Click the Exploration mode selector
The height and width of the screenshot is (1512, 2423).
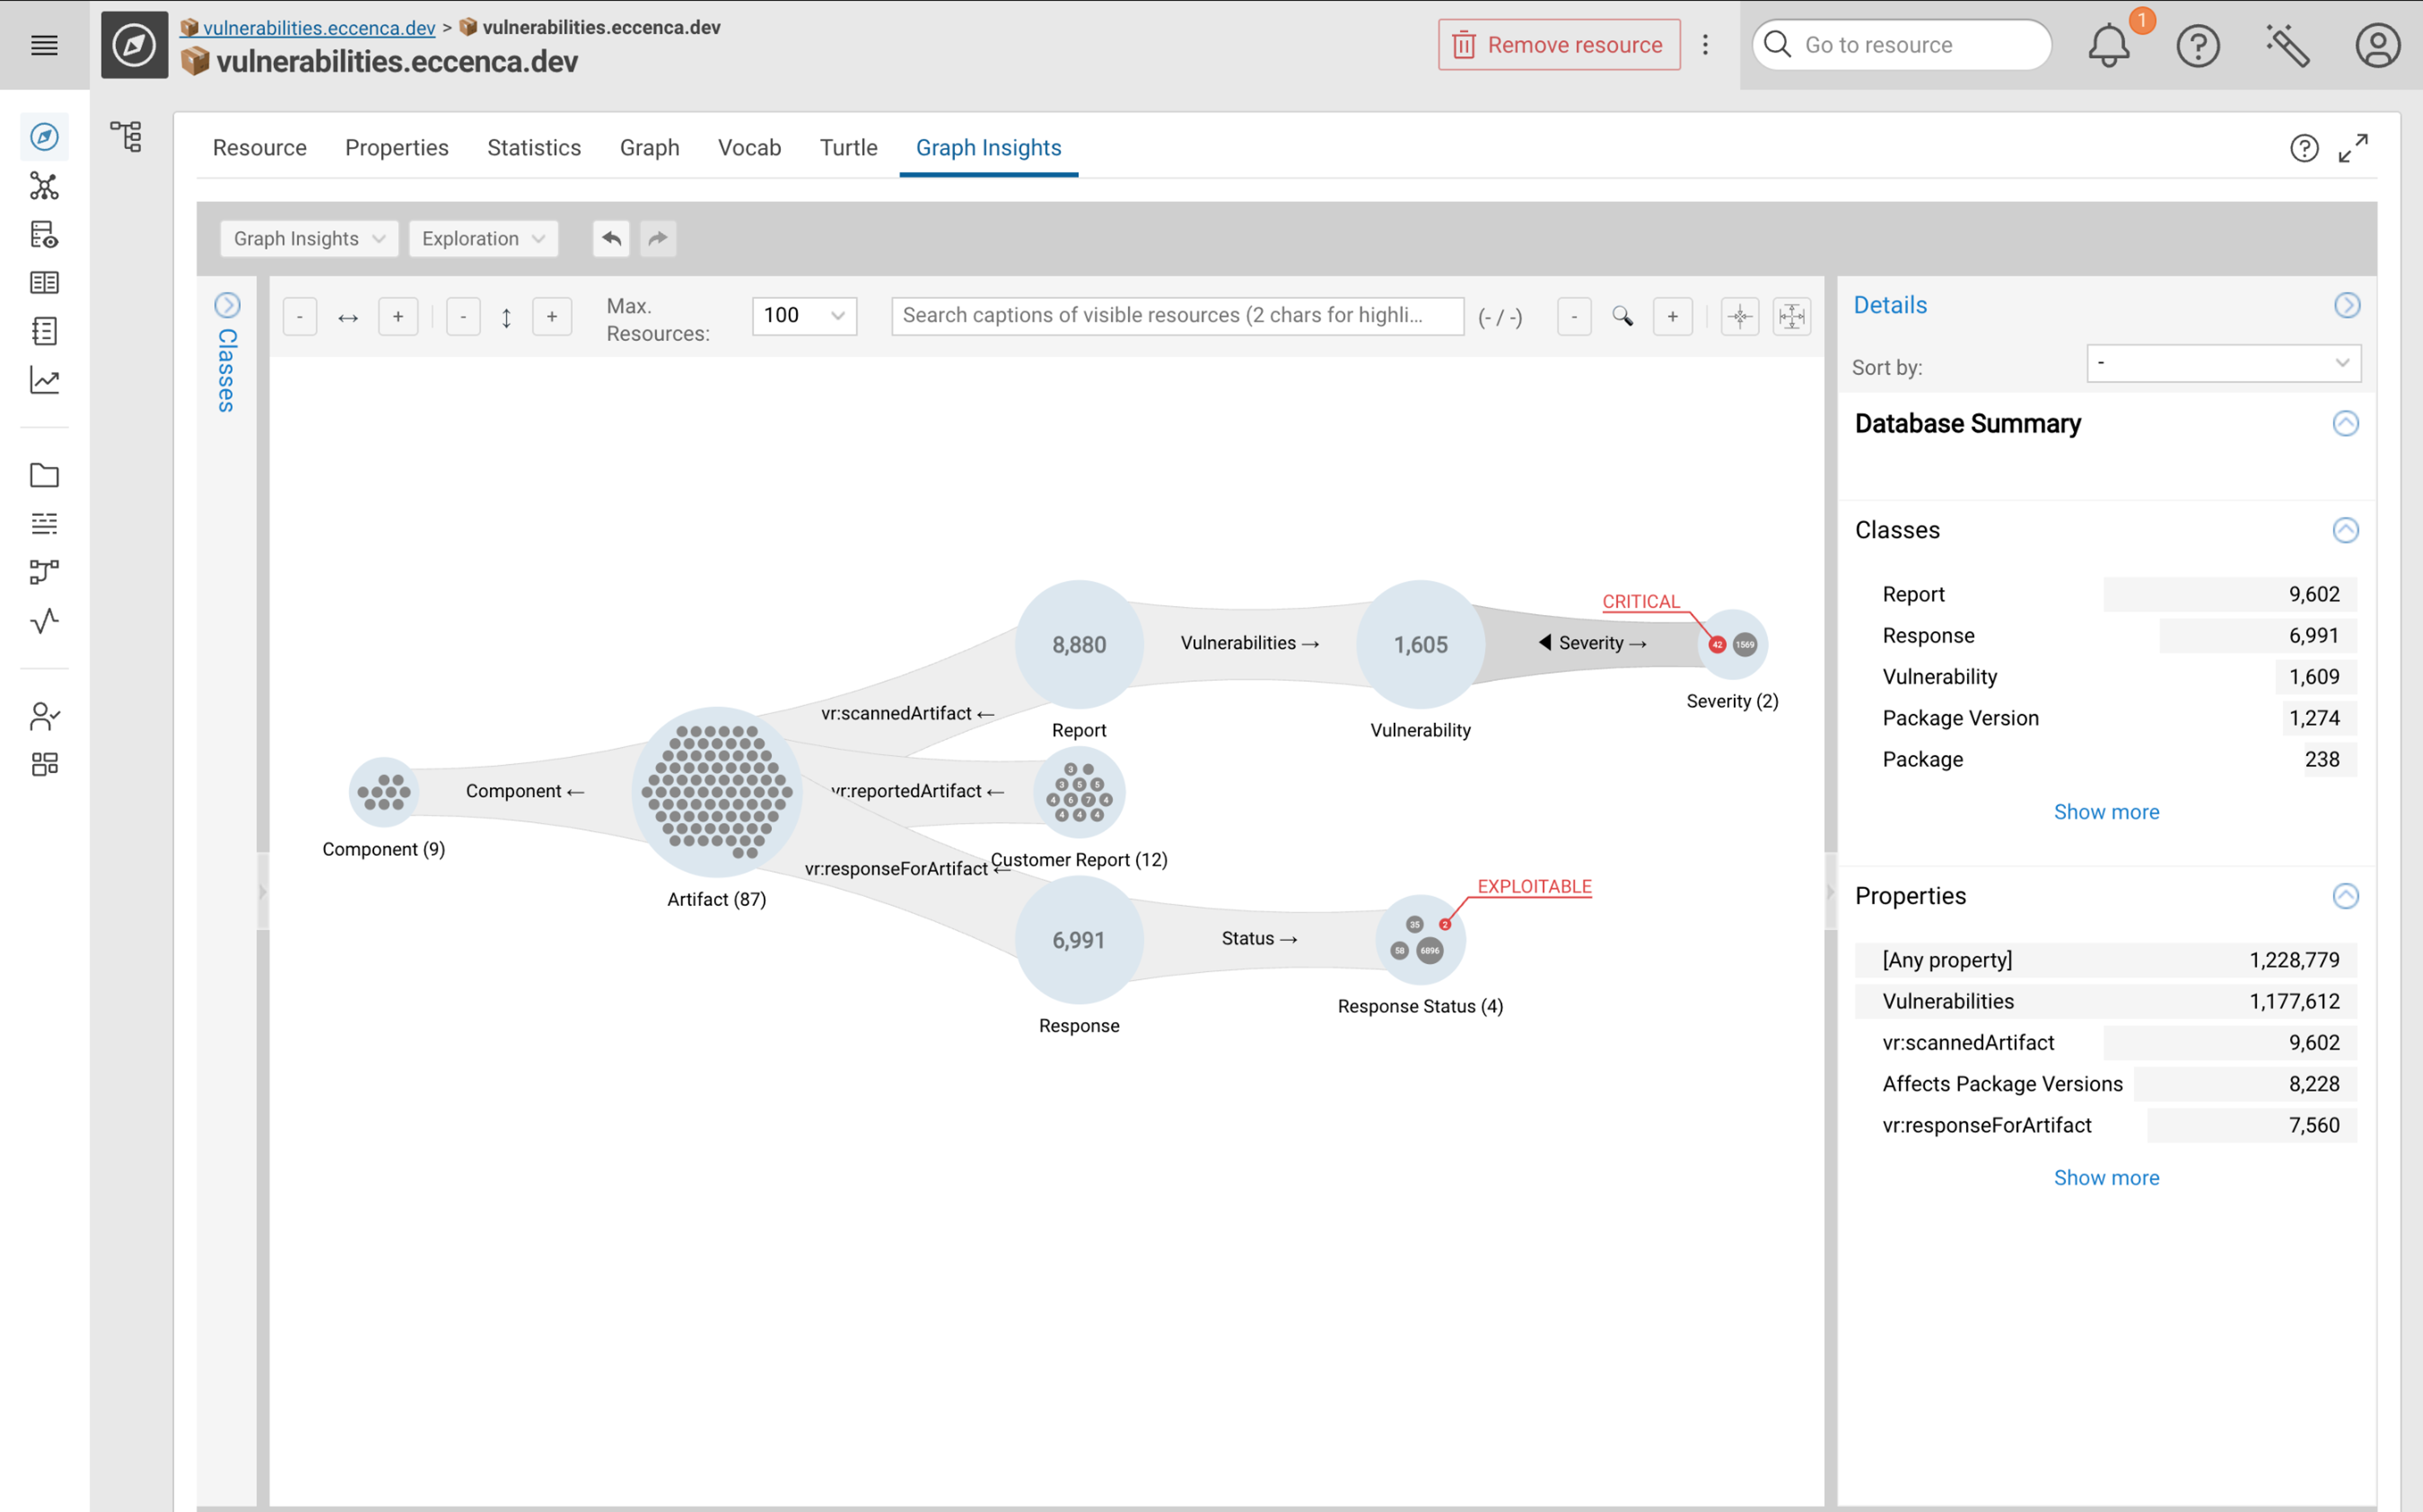click(x=483, y=238)
